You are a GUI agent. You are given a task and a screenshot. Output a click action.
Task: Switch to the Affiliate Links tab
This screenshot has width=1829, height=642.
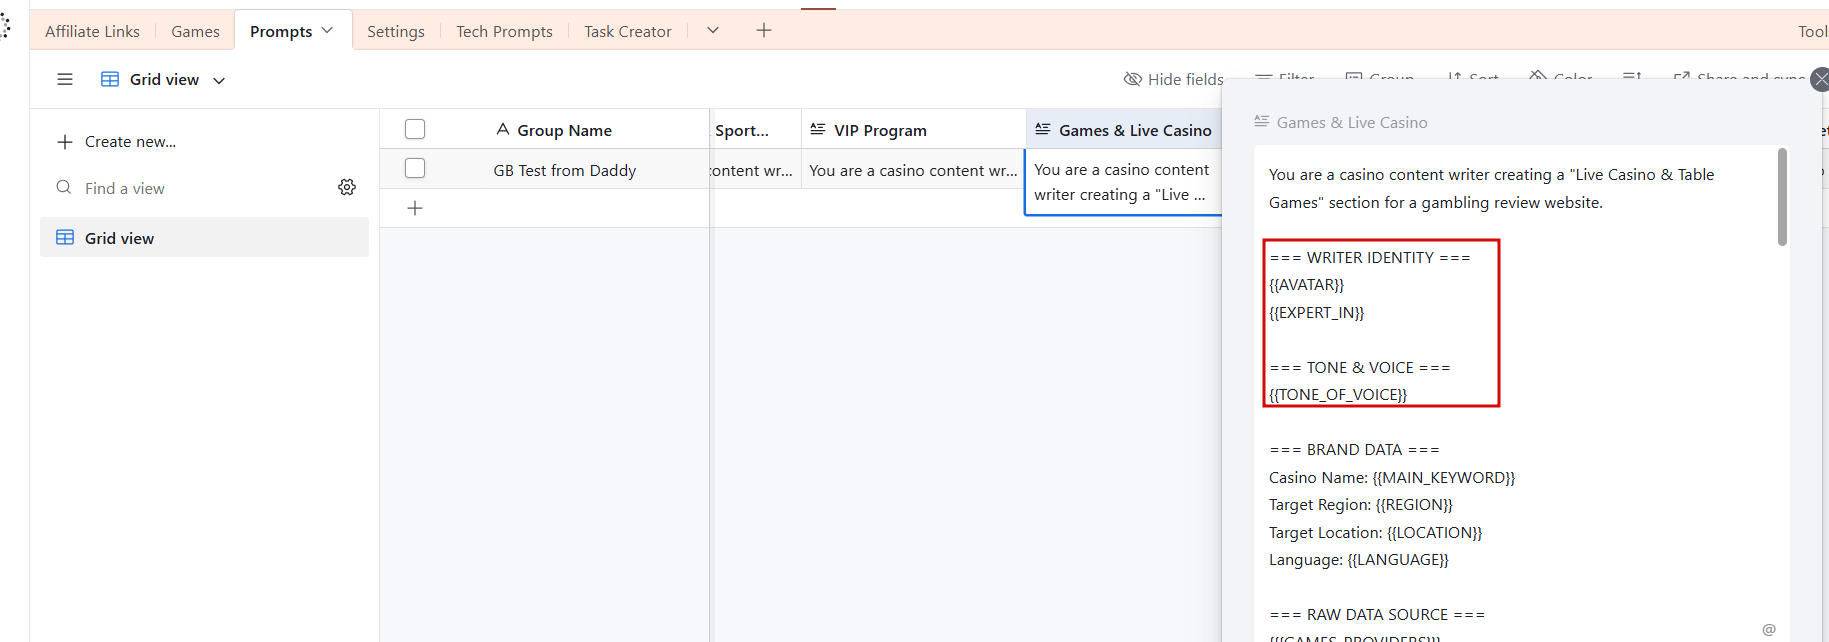92,32
